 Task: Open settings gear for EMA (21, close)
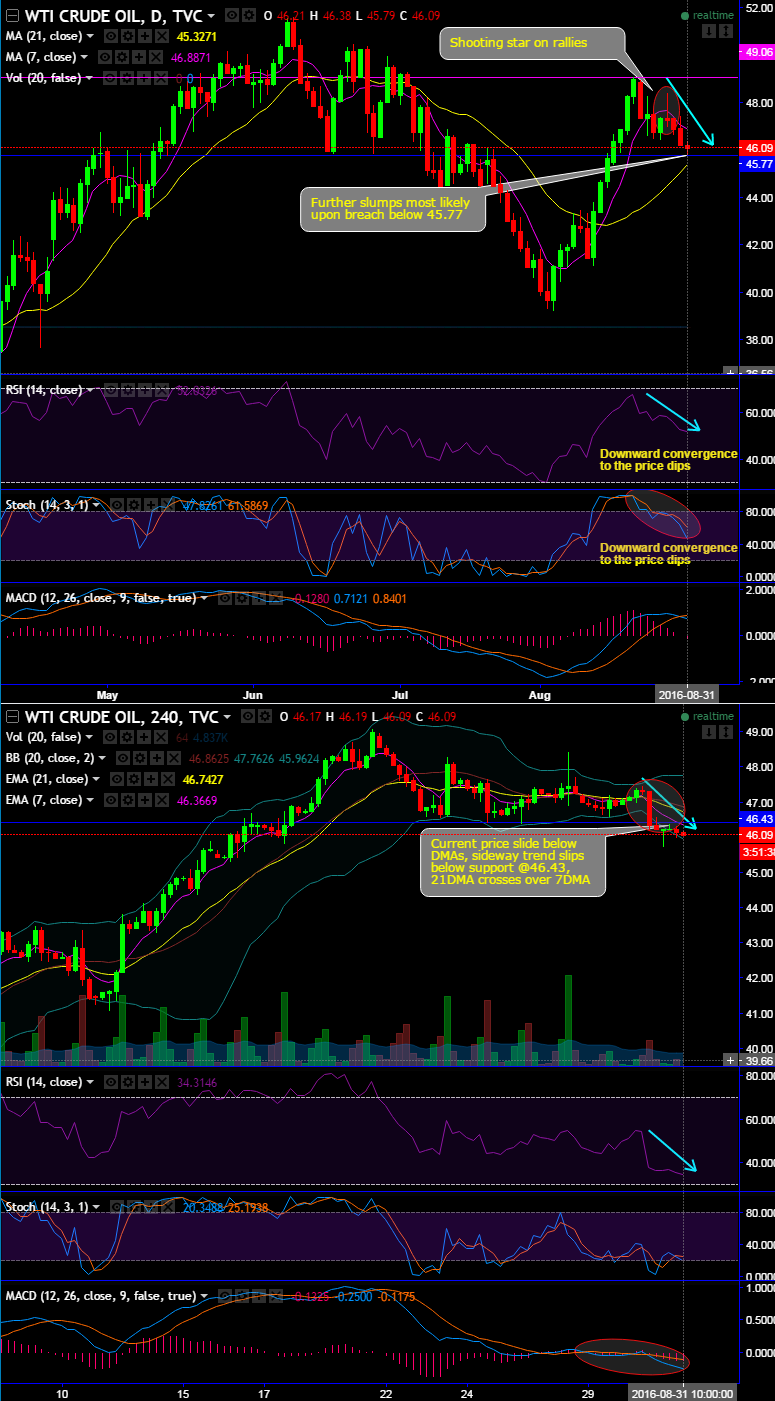(134, 778)
